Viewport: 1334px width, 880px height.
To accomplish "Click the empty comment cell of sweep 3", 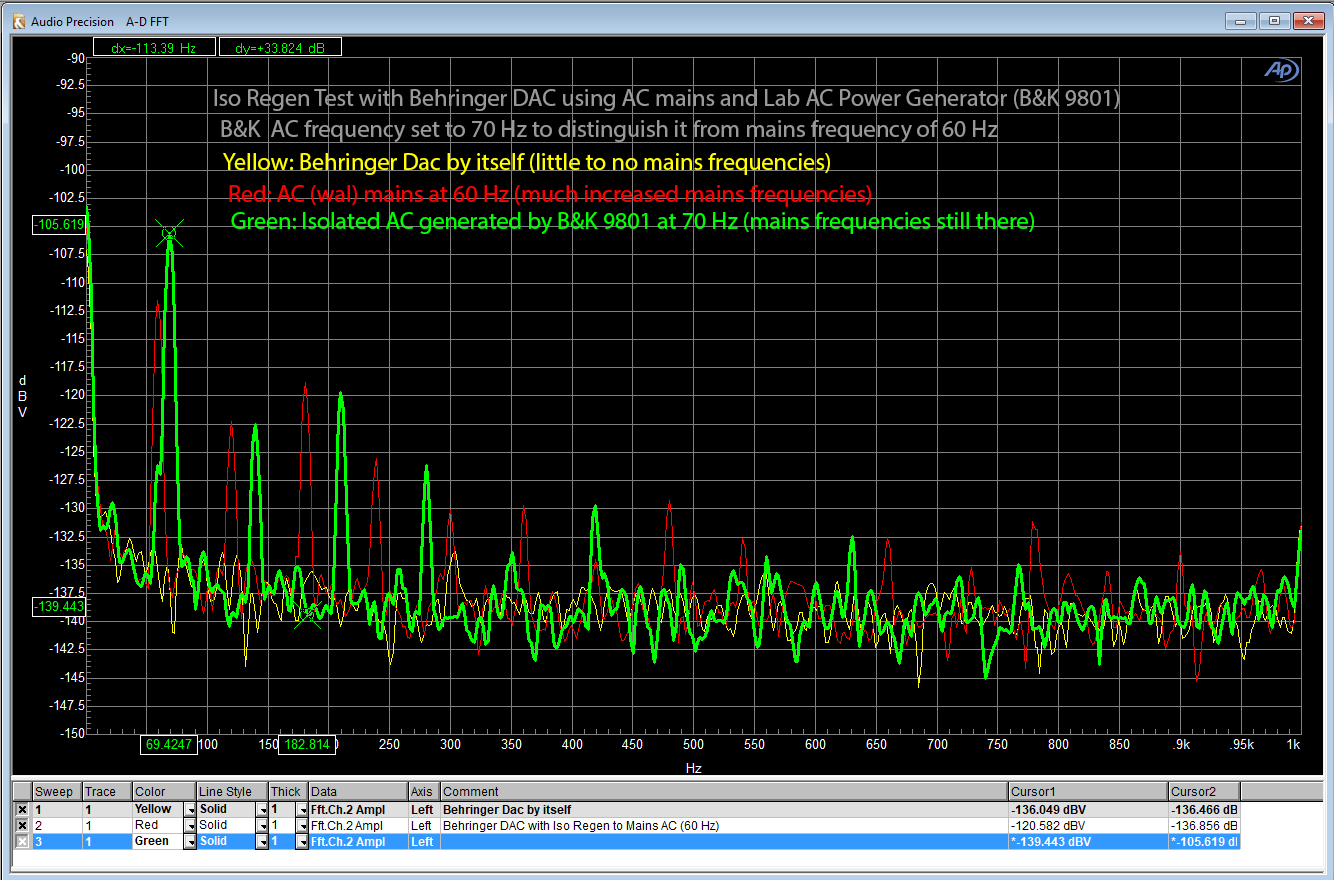I will click(x=724, y=842).
